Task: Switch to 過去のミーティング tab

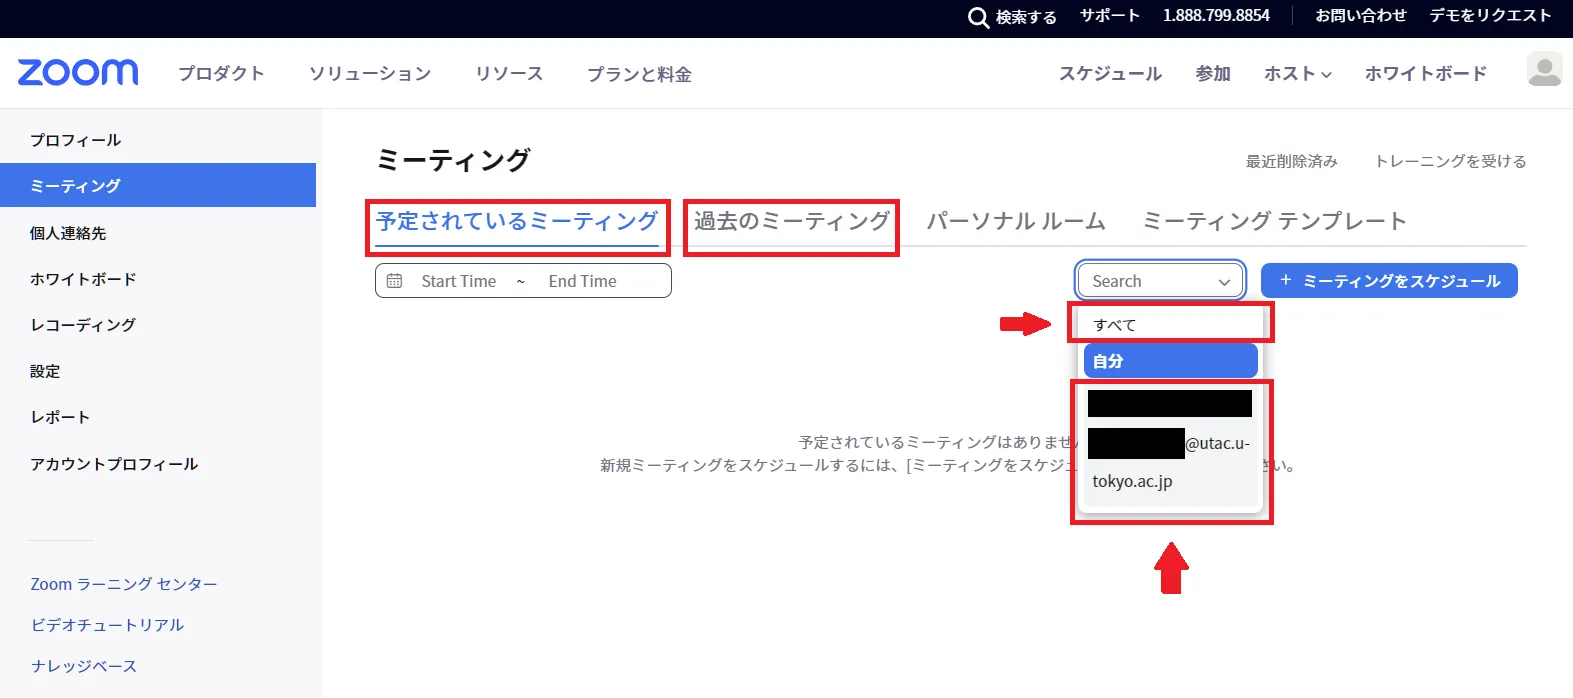Action: point(791,221)
